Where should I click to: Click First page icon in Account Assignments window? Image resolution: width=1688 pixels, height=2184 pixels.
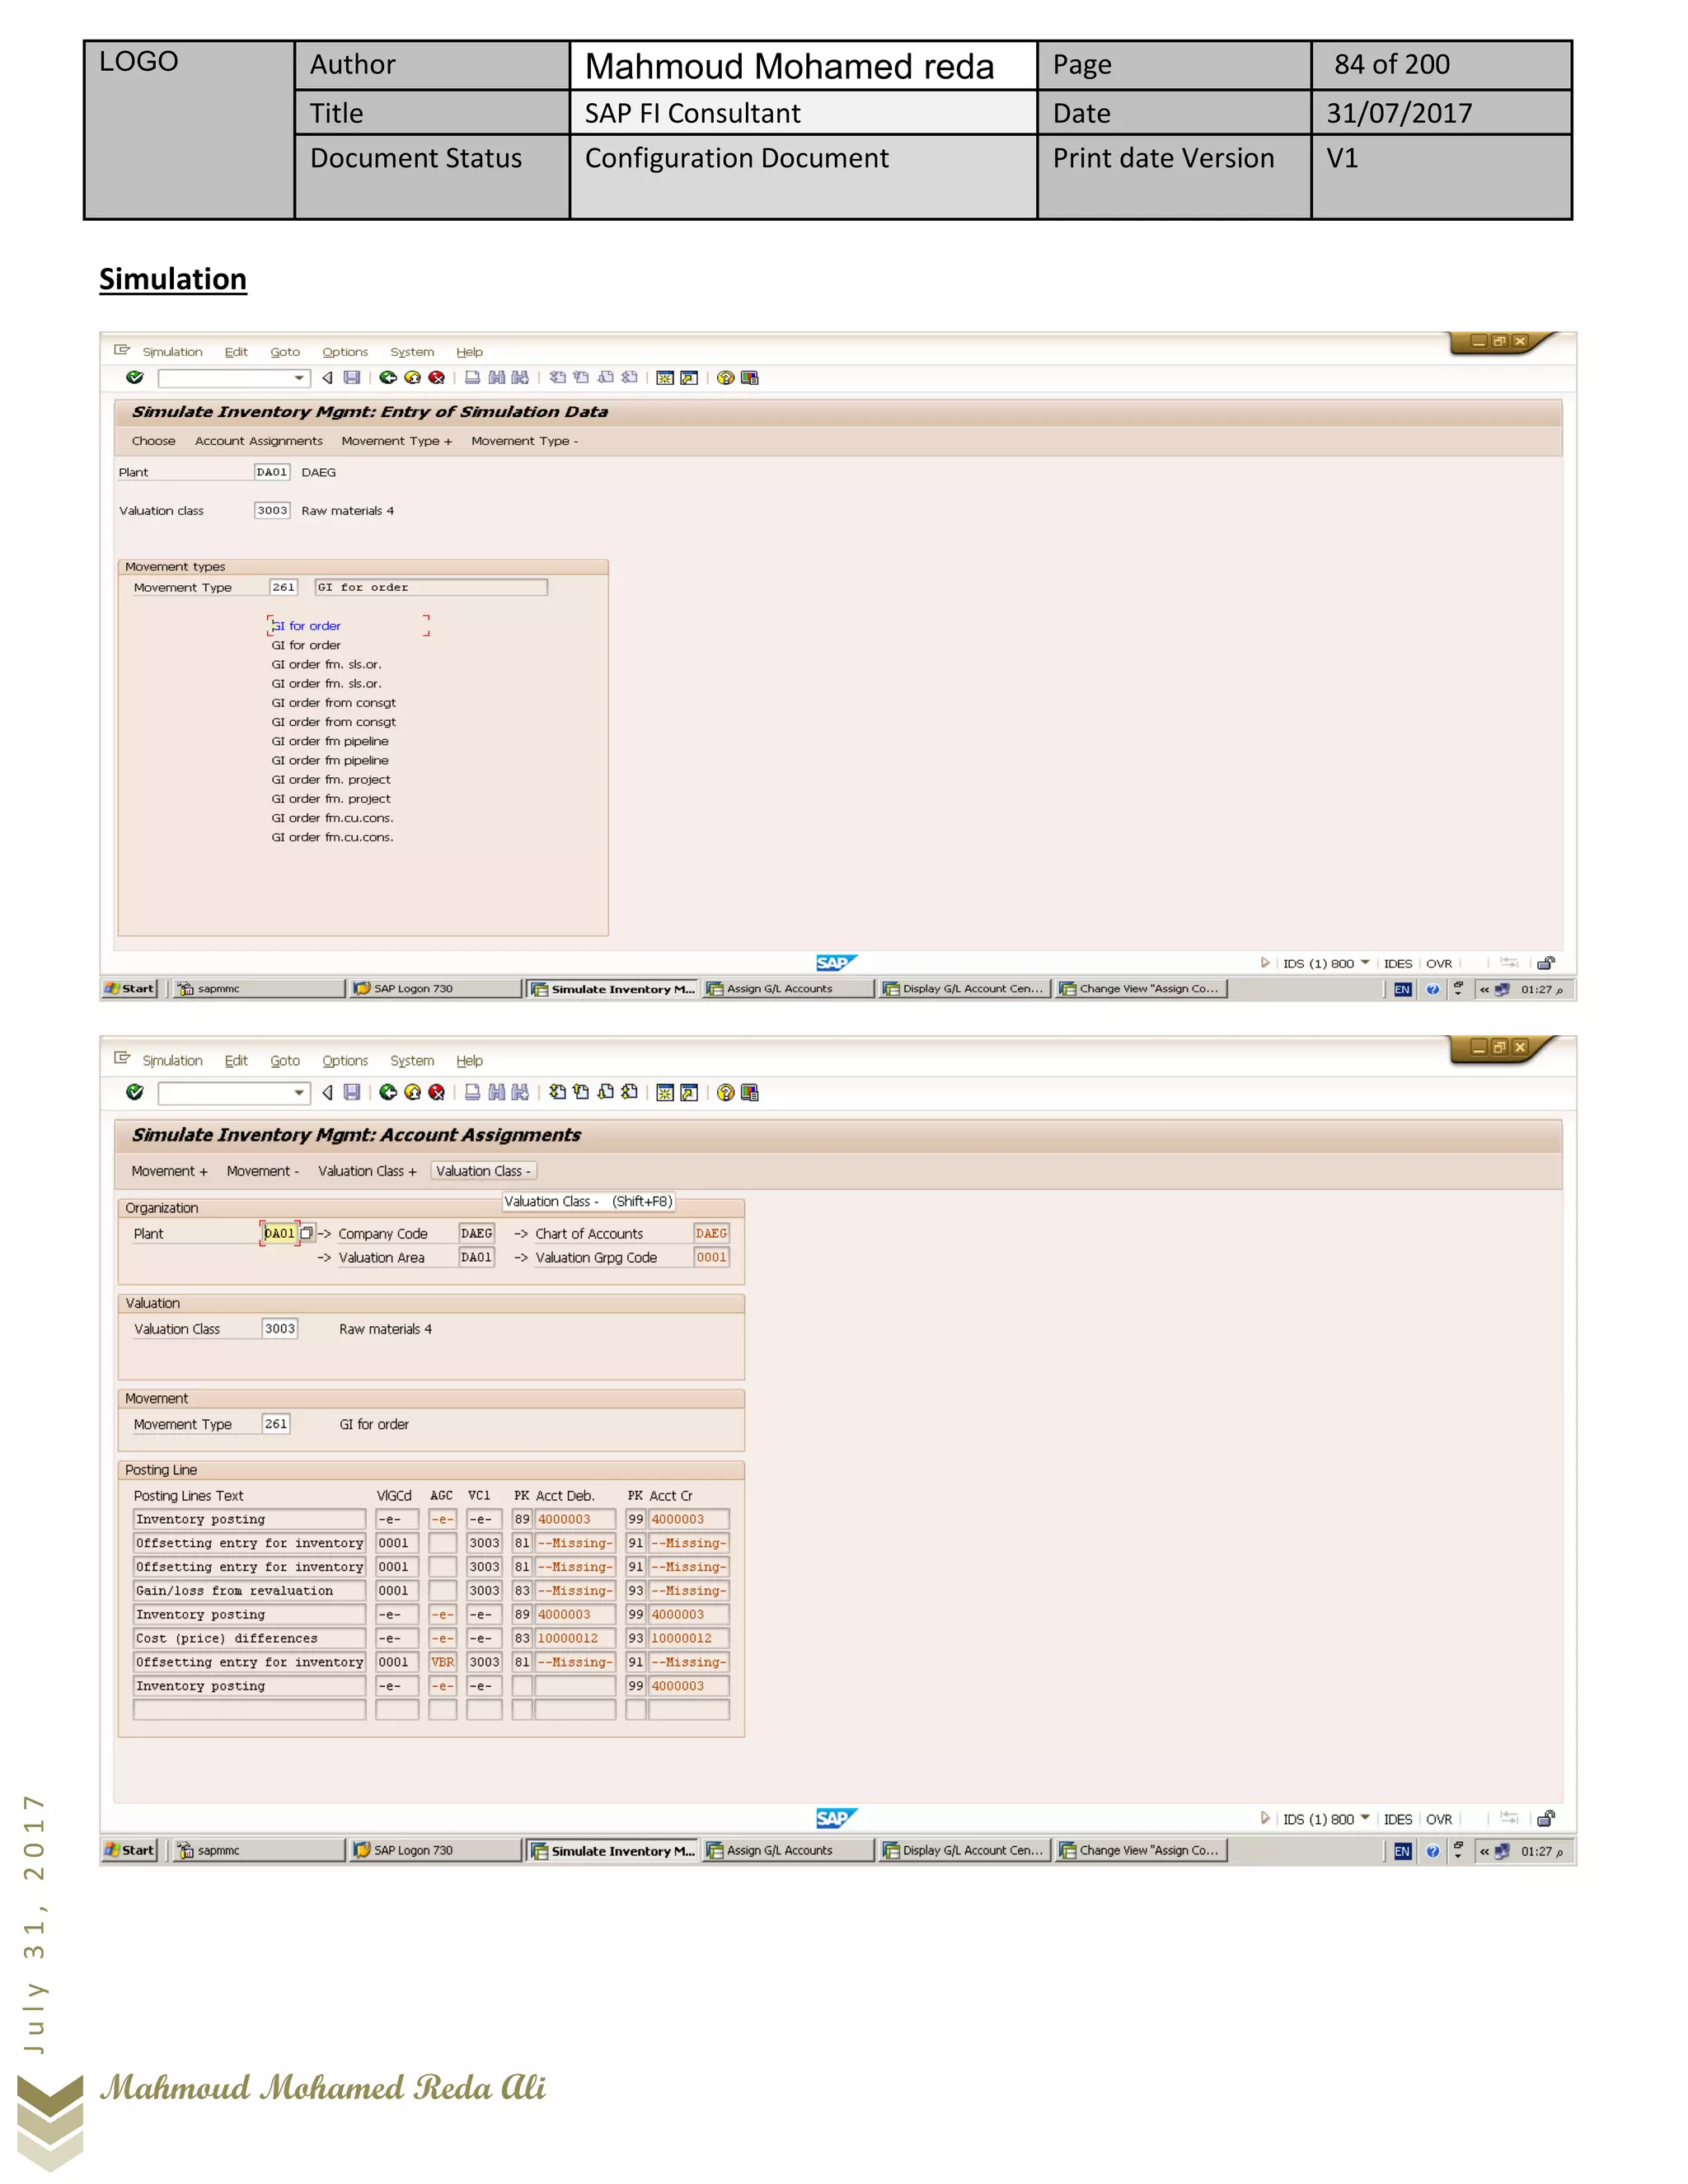(x=558, y=1092)
